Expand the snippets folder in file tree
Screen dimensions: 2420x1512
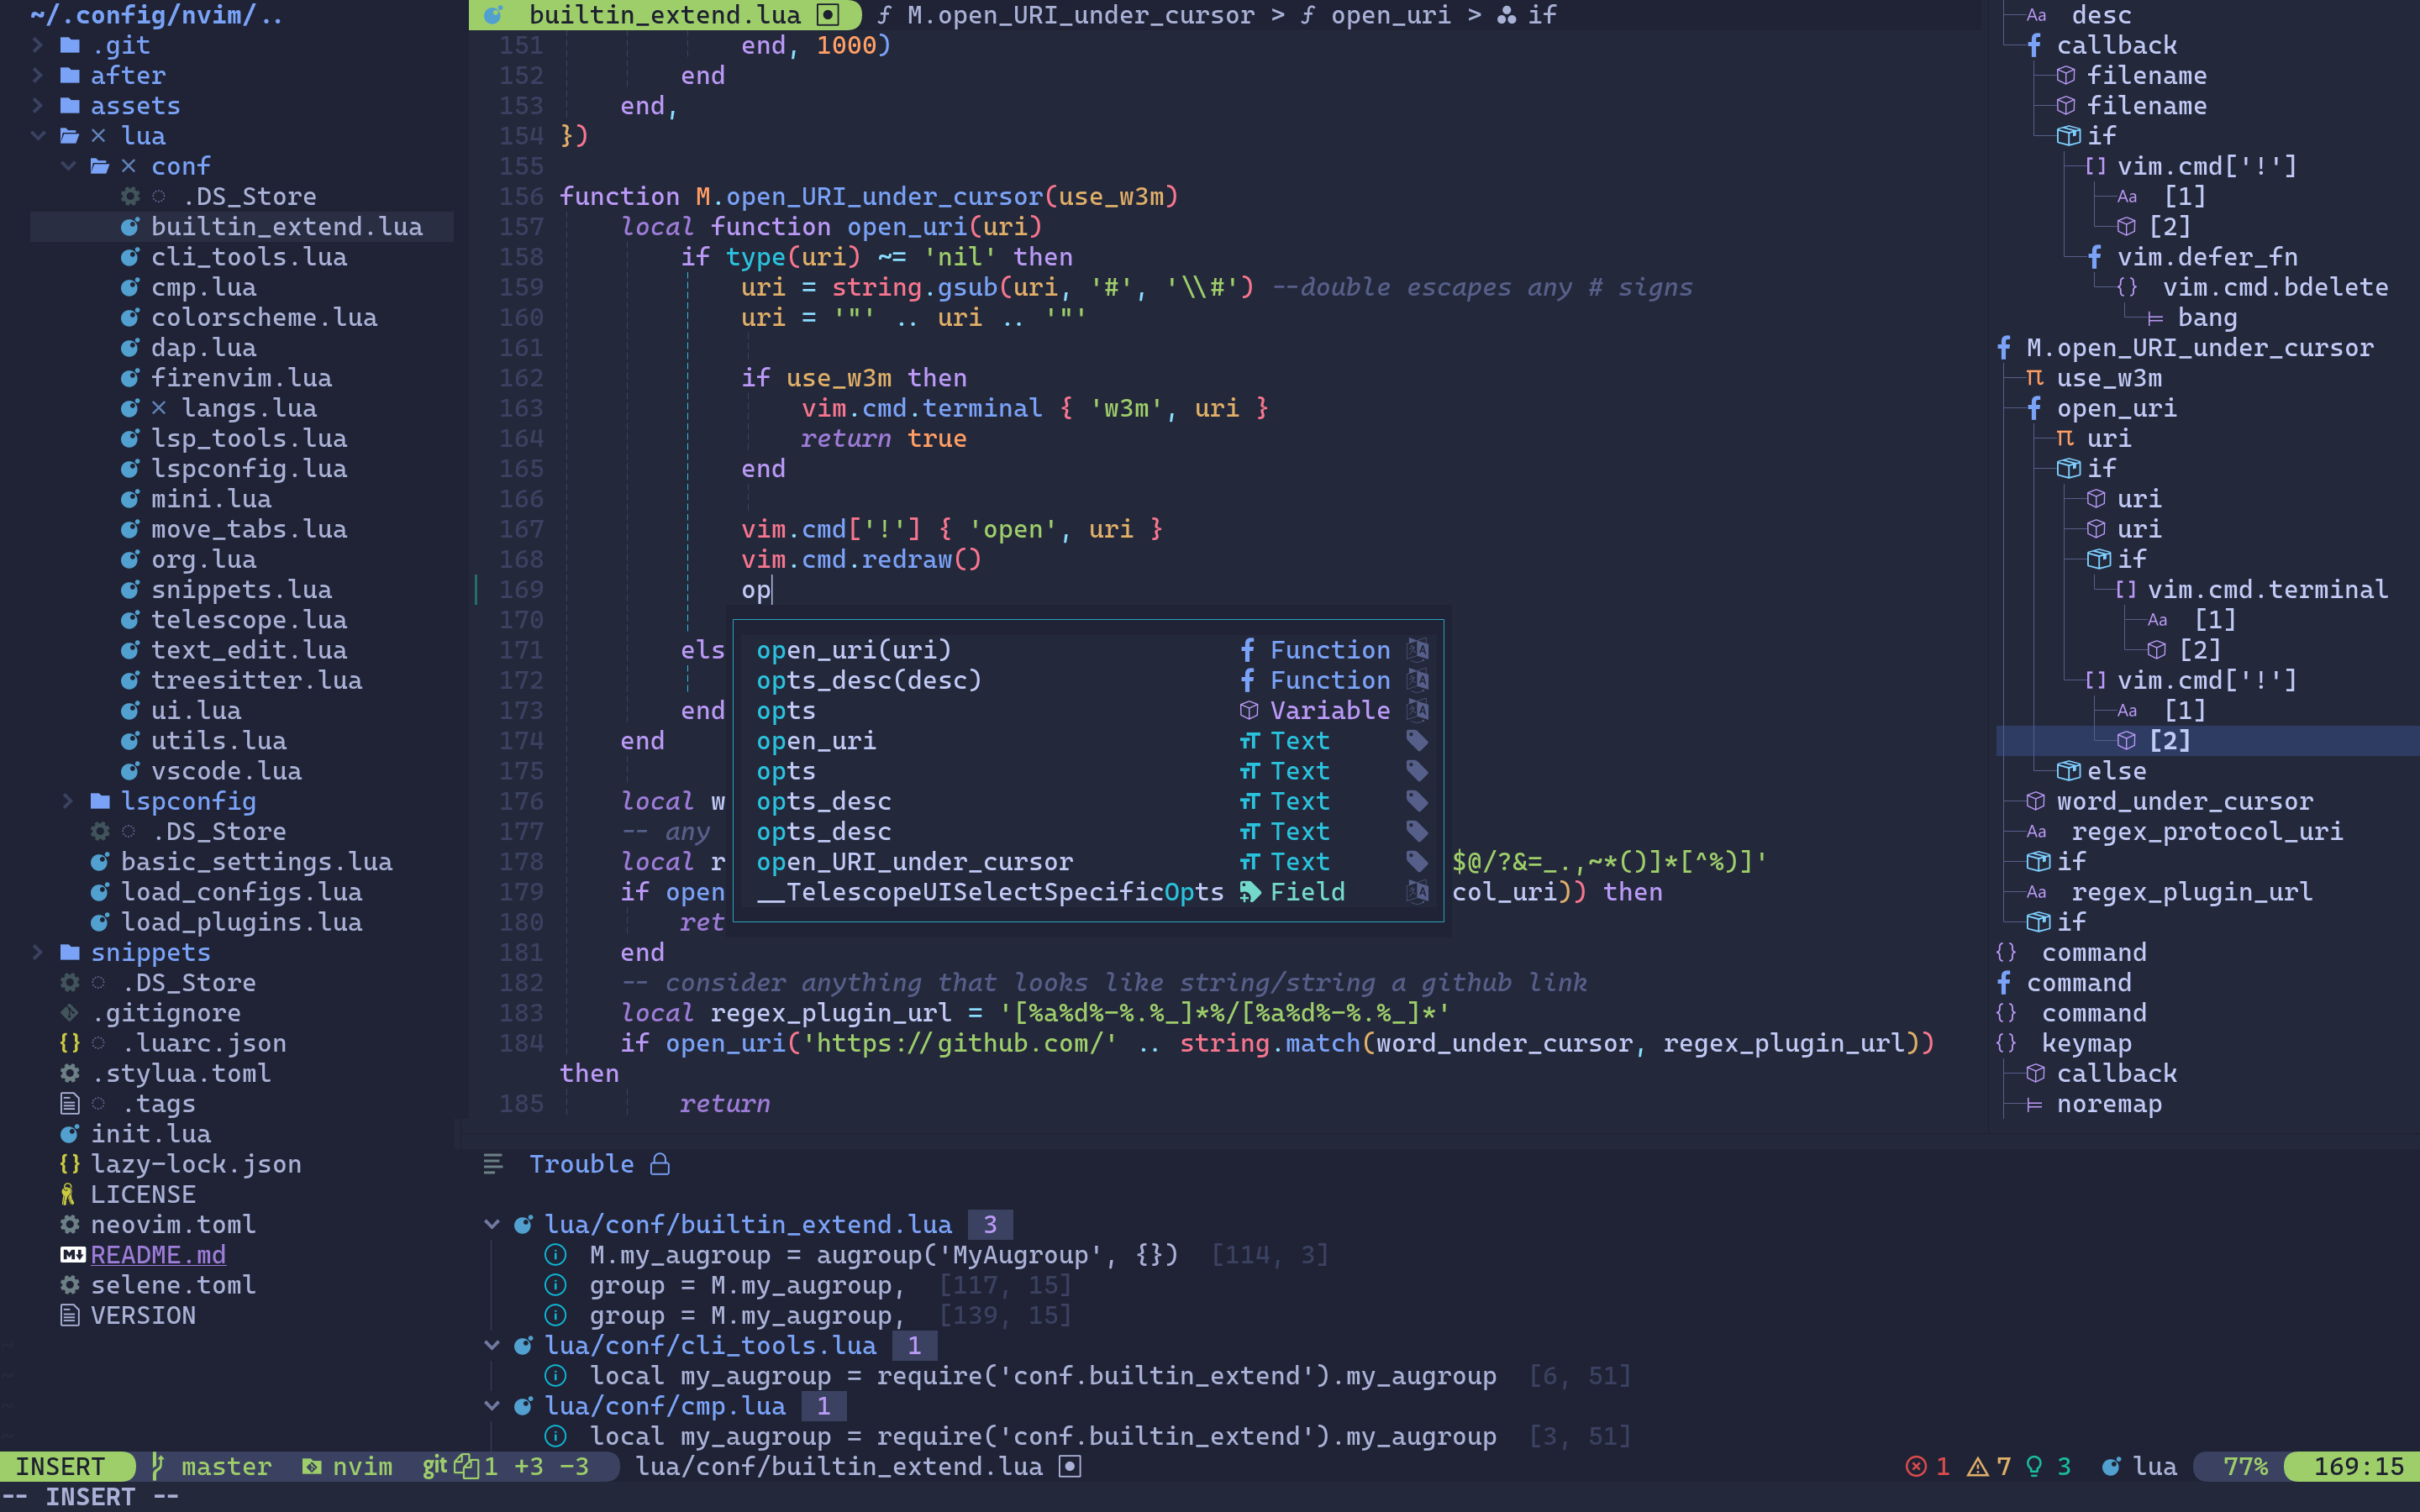click(38, 952)
